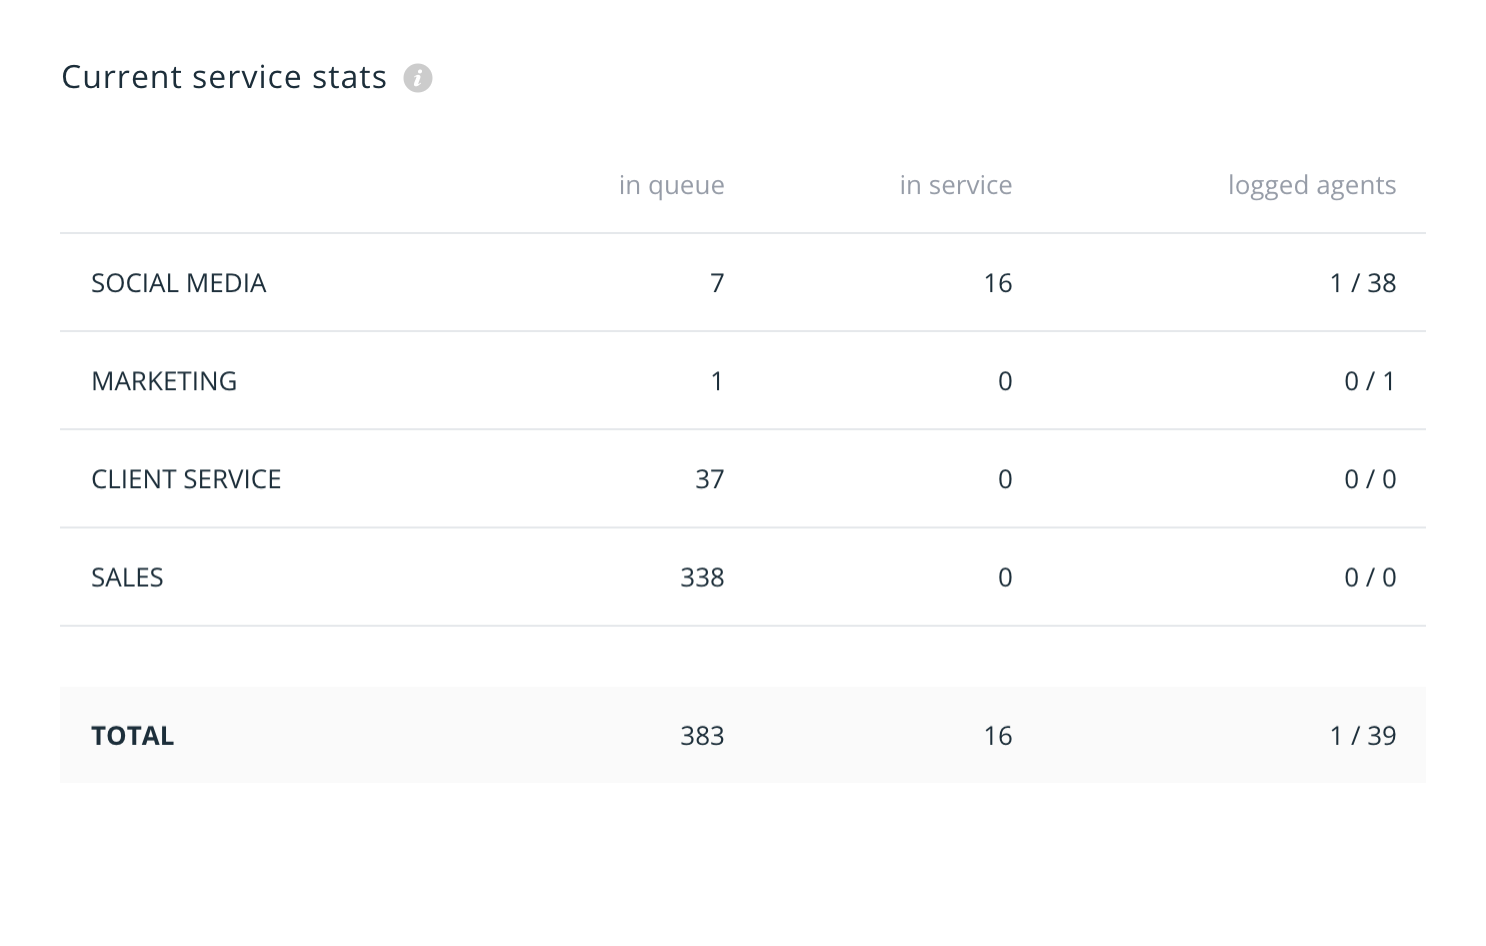Click the in queue value 7 for SOCIAL MEDIA
Screen dimensions: 1486x946
point(717,282)
